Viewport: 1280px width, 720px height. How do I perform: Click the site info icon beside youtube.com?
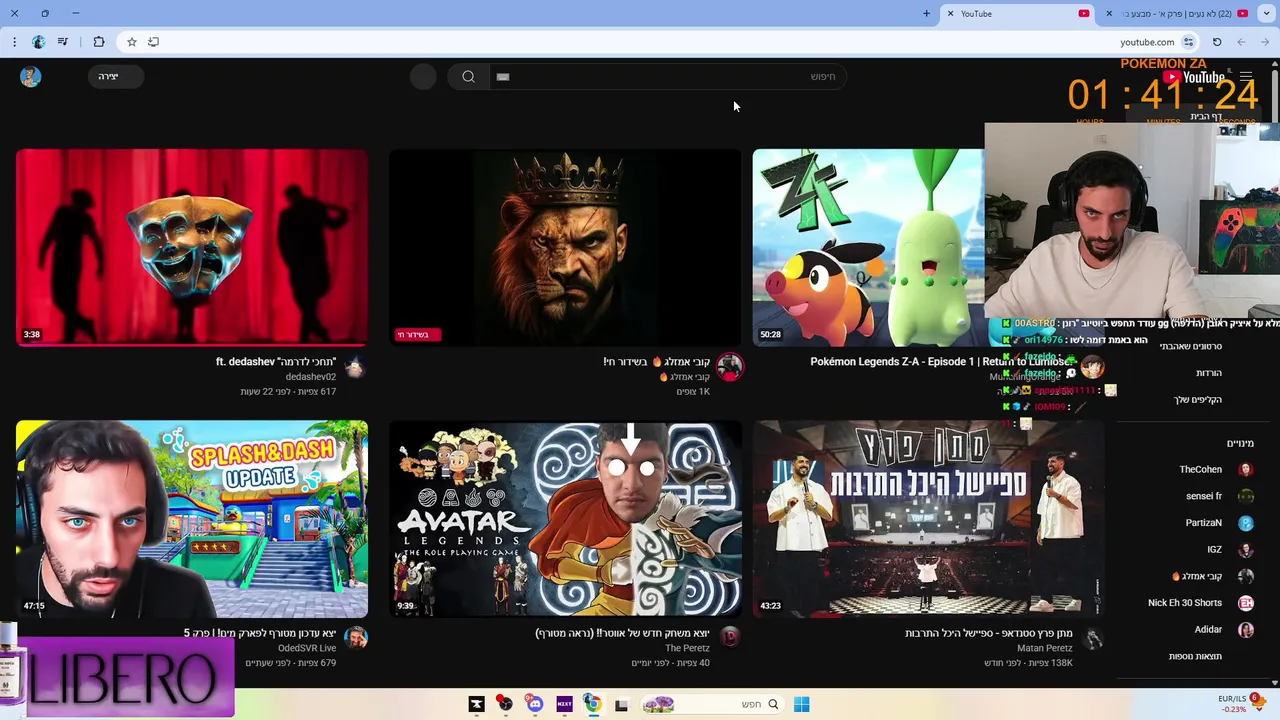pyautogui.click(x=1188, y=42)
